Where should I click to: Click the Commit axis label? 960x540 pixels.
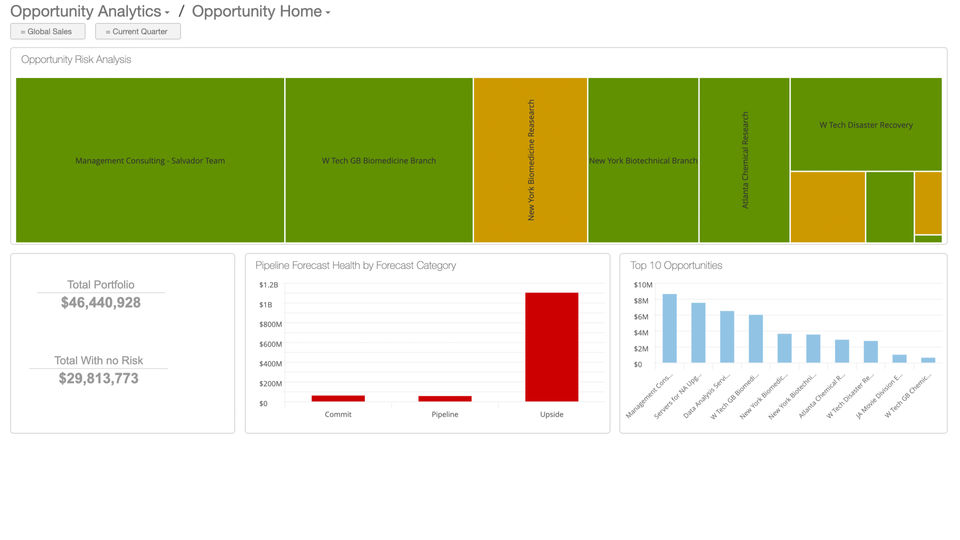tap(338, 414)
